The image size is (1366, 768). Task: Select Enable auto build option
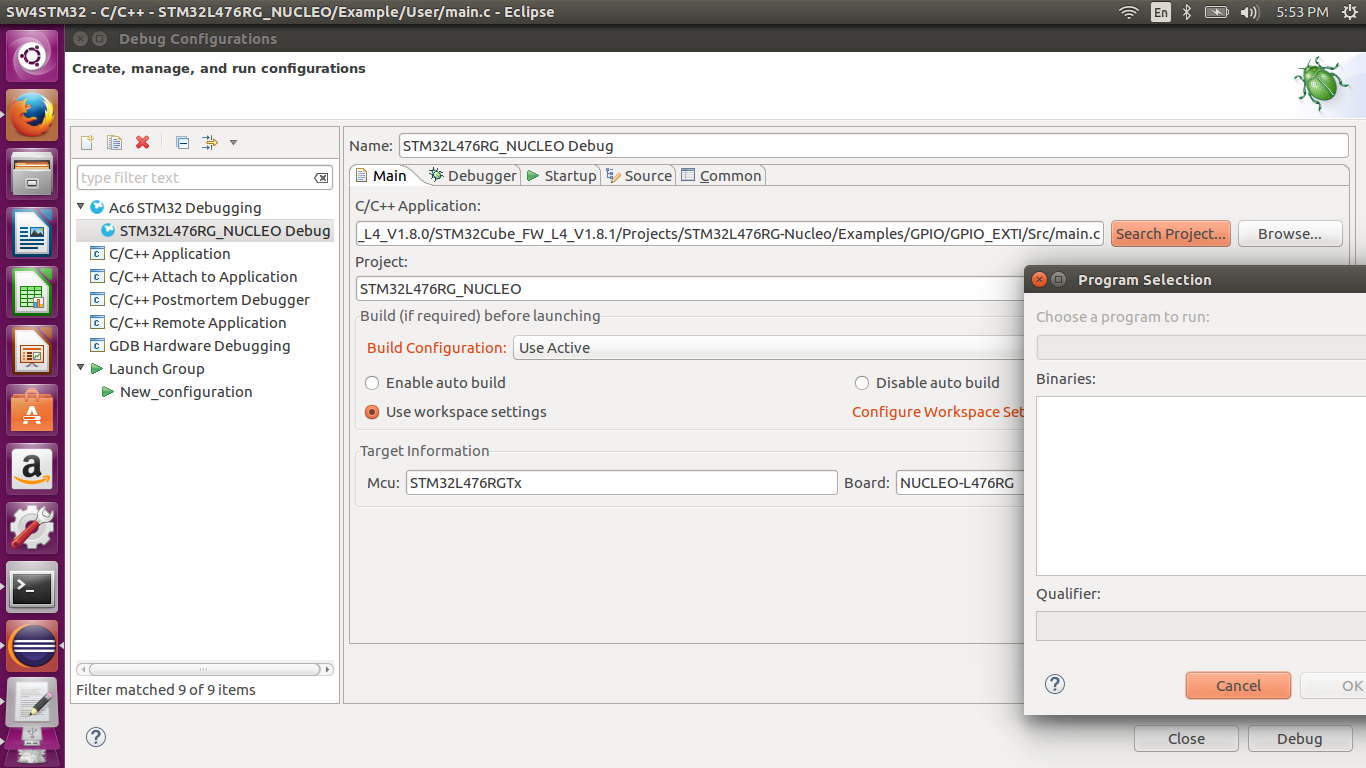point(372,383)
